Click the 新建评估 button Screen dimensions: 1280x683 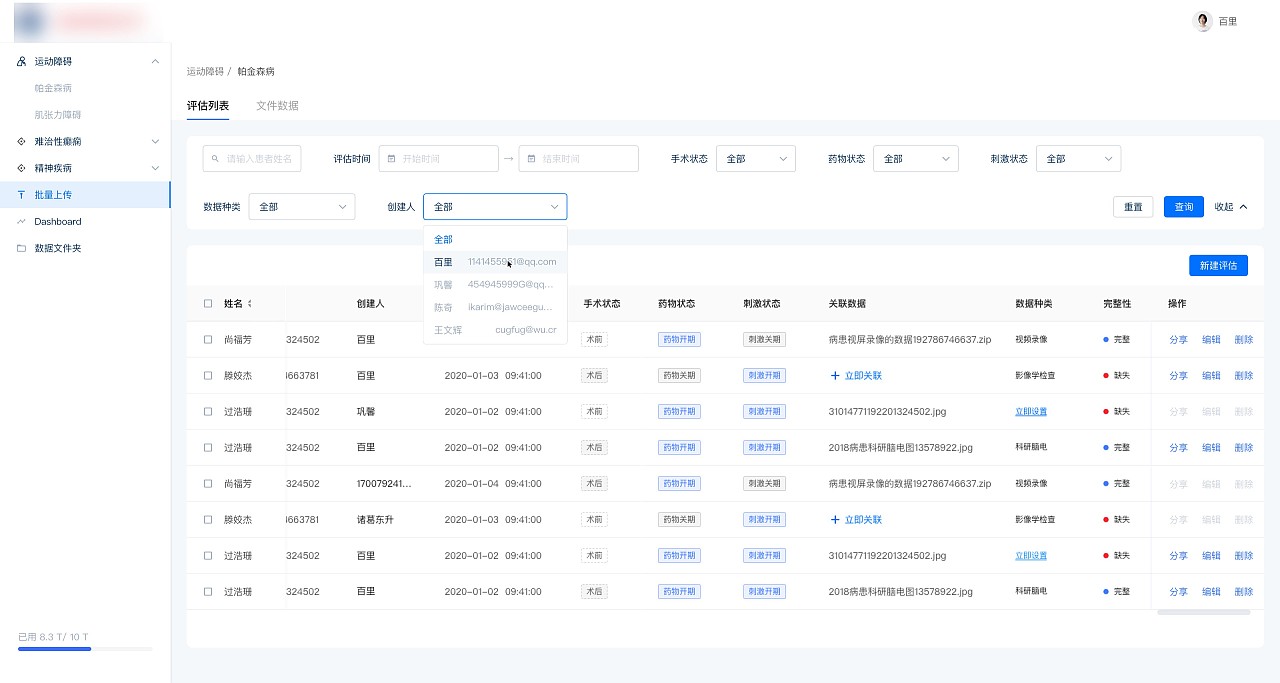1218,266
